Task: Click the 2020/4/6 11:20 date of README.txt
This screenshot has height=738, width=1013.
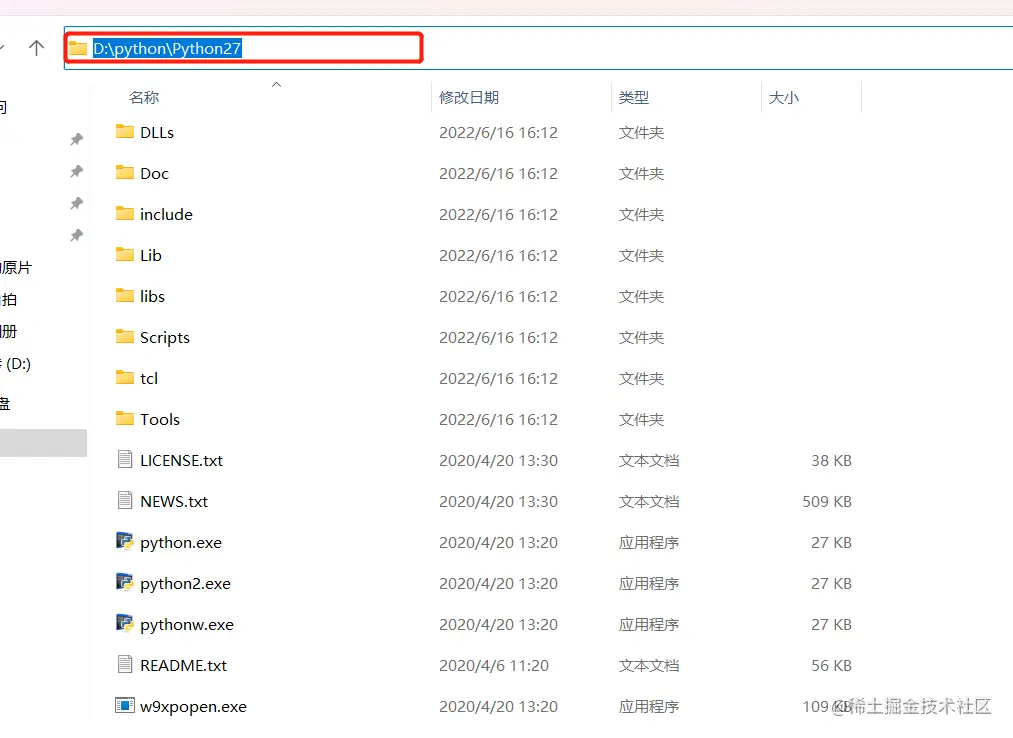Action: tap(494, 666)
